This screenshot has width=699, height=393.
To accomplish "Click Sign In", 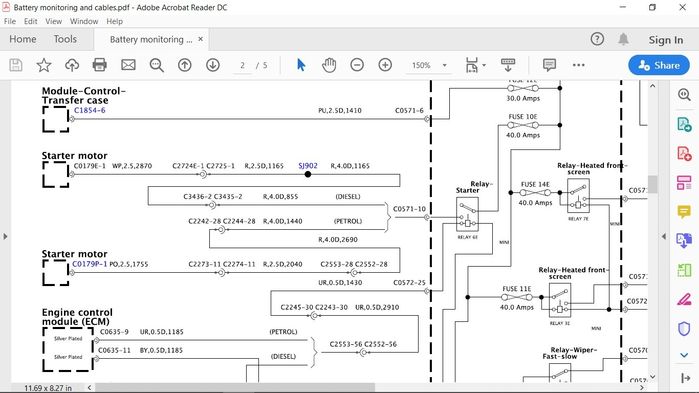I will (x=666, y=40).
